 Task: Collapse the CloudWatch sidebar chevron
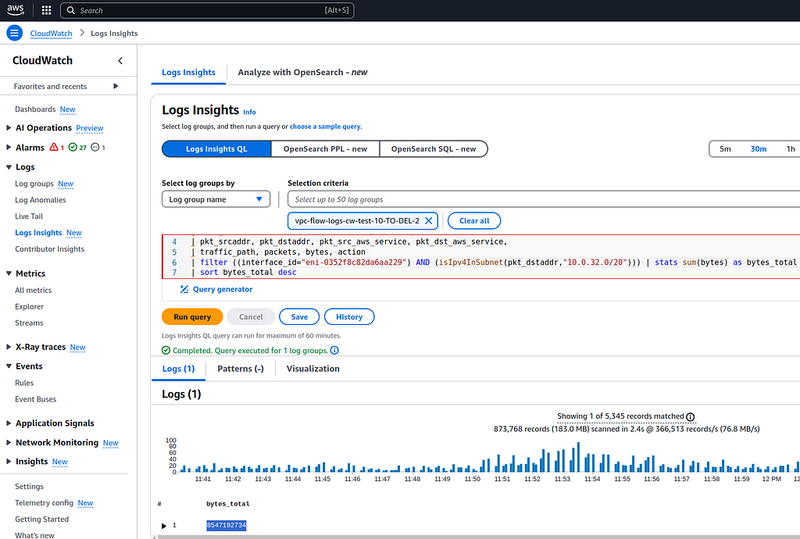(x=120, y=61)
